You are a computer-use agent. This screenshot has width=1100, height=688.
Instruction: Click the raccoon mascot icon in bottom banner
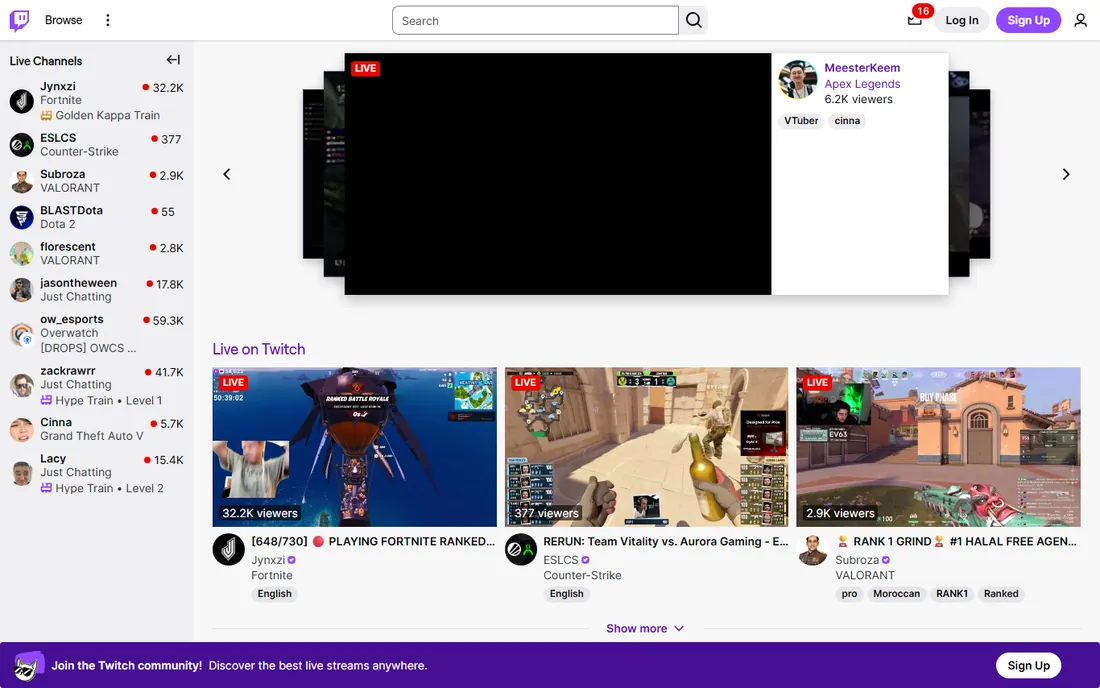[28, 666]
